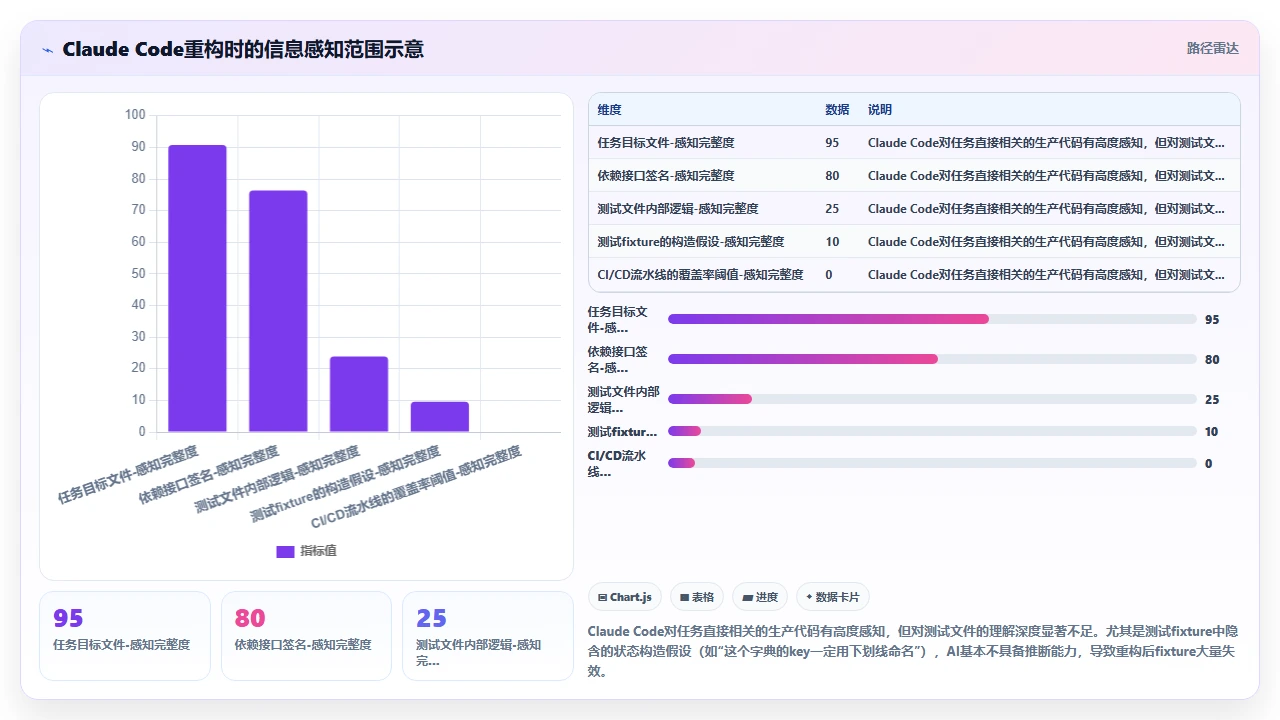Select the 进度 tag chip
This screenshot has width=1280, height=720.
point(760,597)
